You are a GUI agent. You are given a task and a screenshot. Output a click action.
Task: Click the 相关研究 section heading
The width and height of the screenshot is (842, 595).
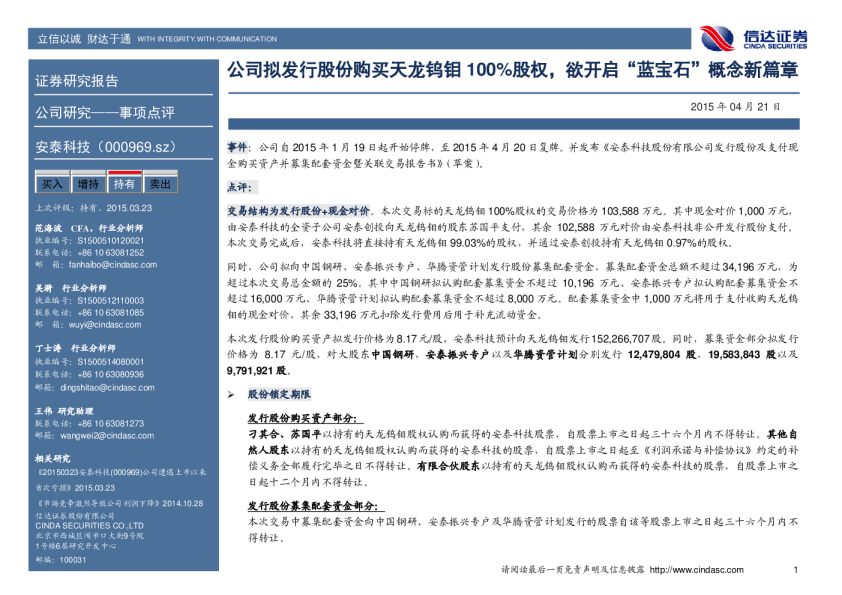click(x=52, y=458)
